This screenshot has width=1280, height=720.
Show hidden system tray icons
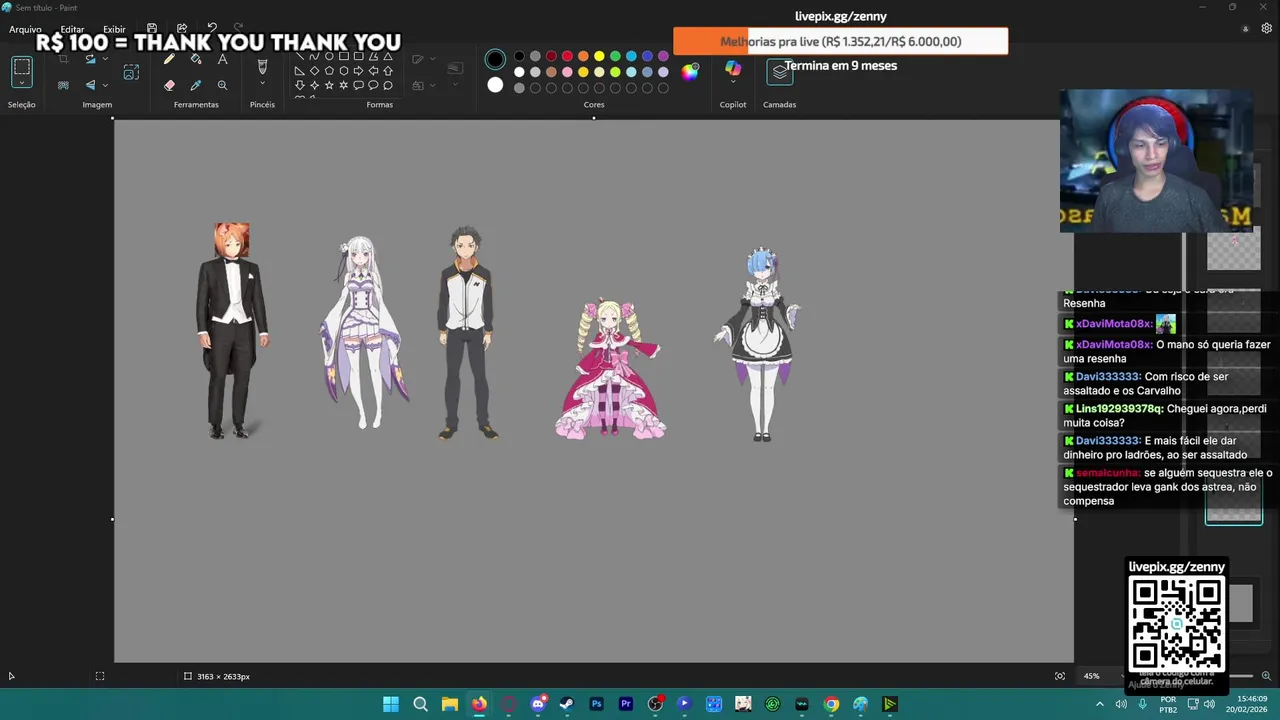point(1100,704)
